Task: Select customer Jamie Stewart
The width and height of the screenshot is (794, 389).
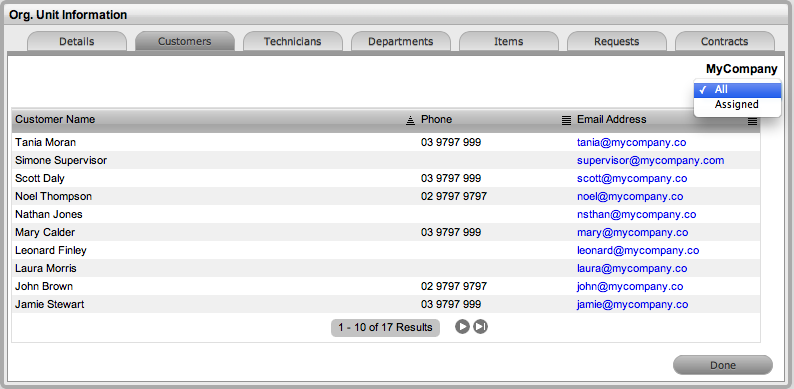Action: click(x=50, y=305)
